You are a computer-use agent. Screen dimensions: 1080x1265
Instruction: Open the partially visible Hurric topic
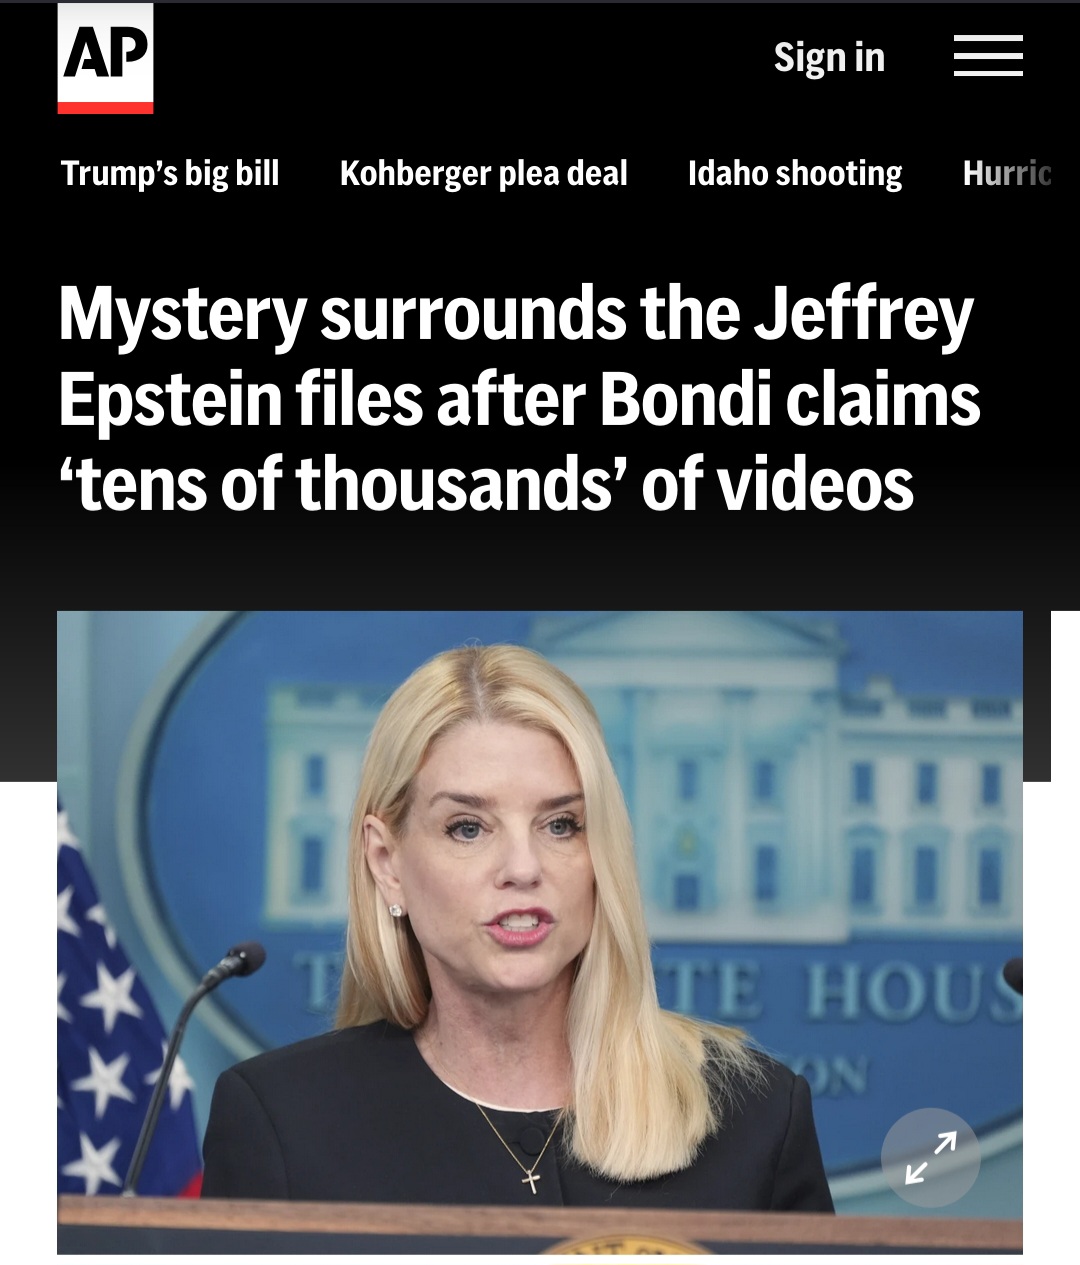tap(1007, 173)
